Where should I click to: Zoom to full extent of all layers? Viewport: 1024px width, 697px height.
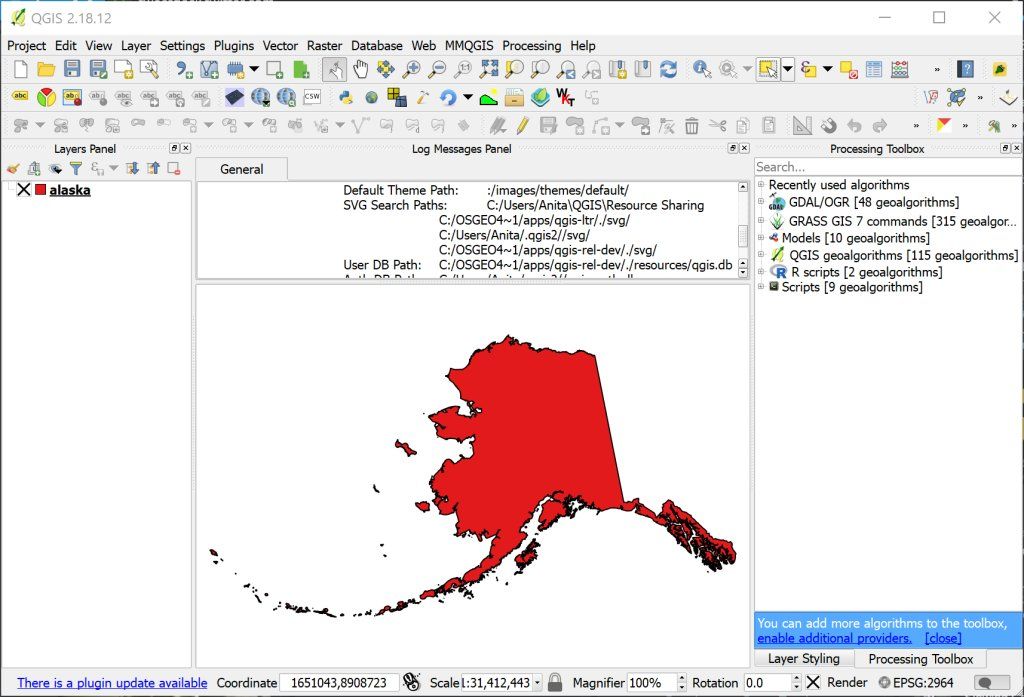pos(489,69)
